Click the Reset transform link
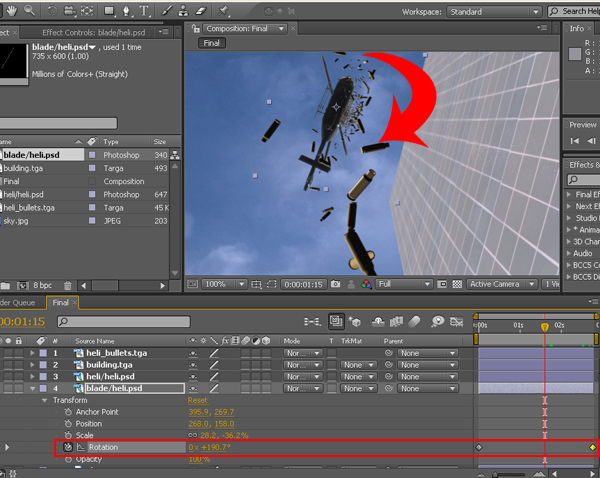Screen dimensions: 600x478 (x=197, y=400)
